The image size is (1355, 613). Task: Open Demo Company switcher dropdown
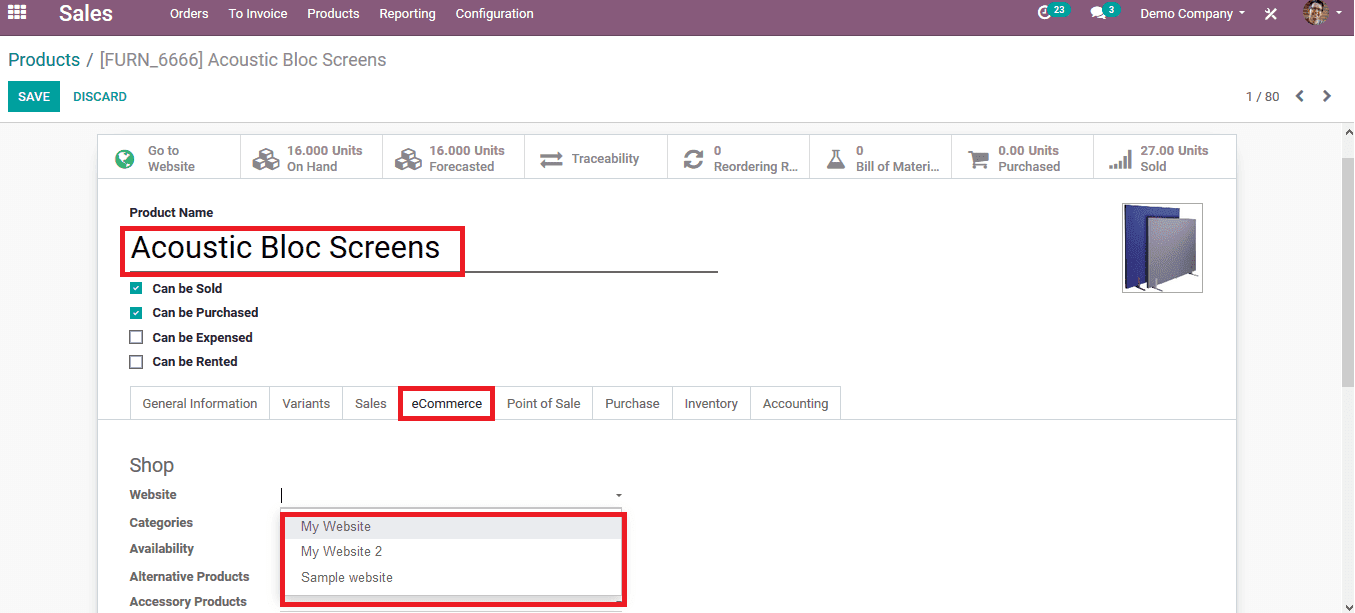click(1192, 14)
